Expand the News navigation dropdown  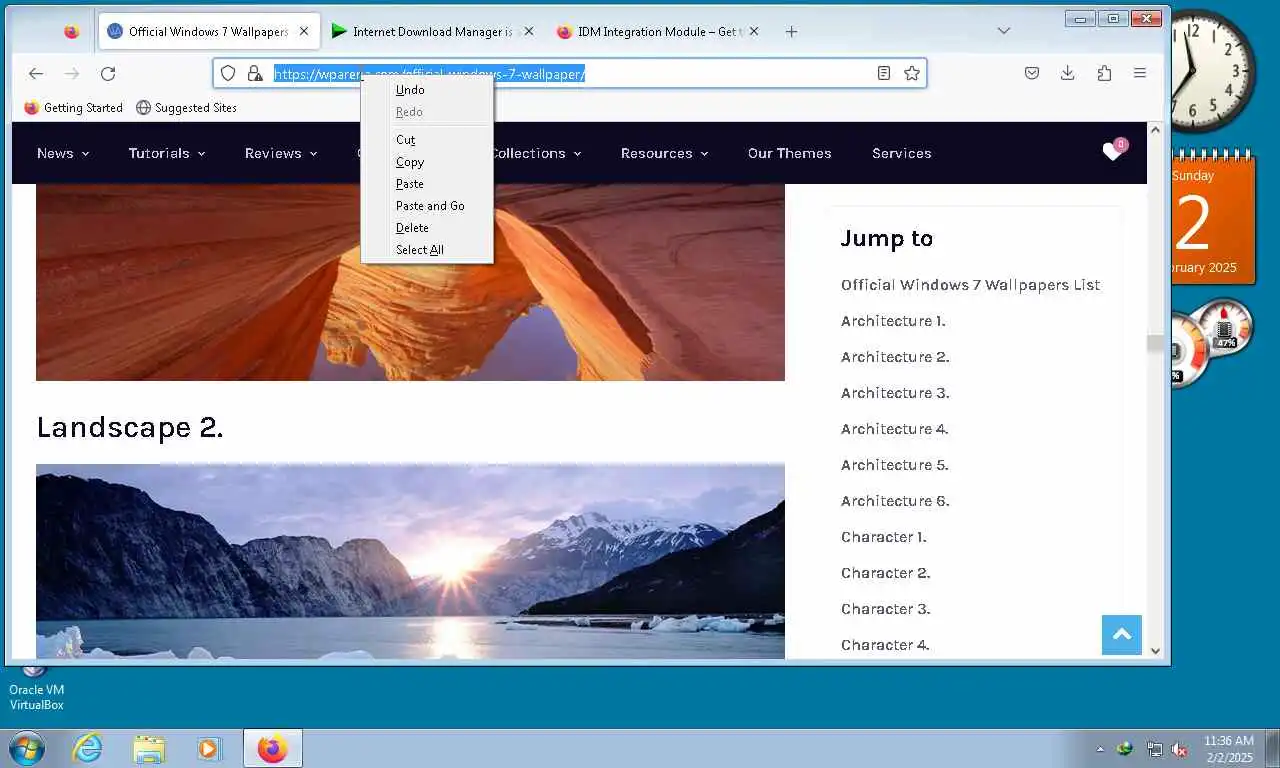click(x=63, y=153)
